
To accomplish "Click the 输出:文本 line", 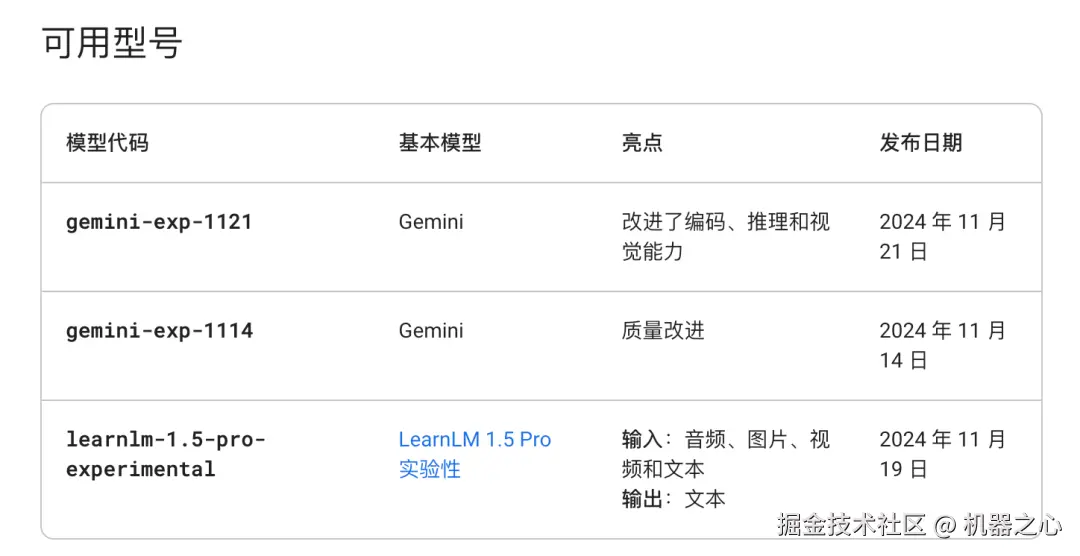I will (673, 499).
